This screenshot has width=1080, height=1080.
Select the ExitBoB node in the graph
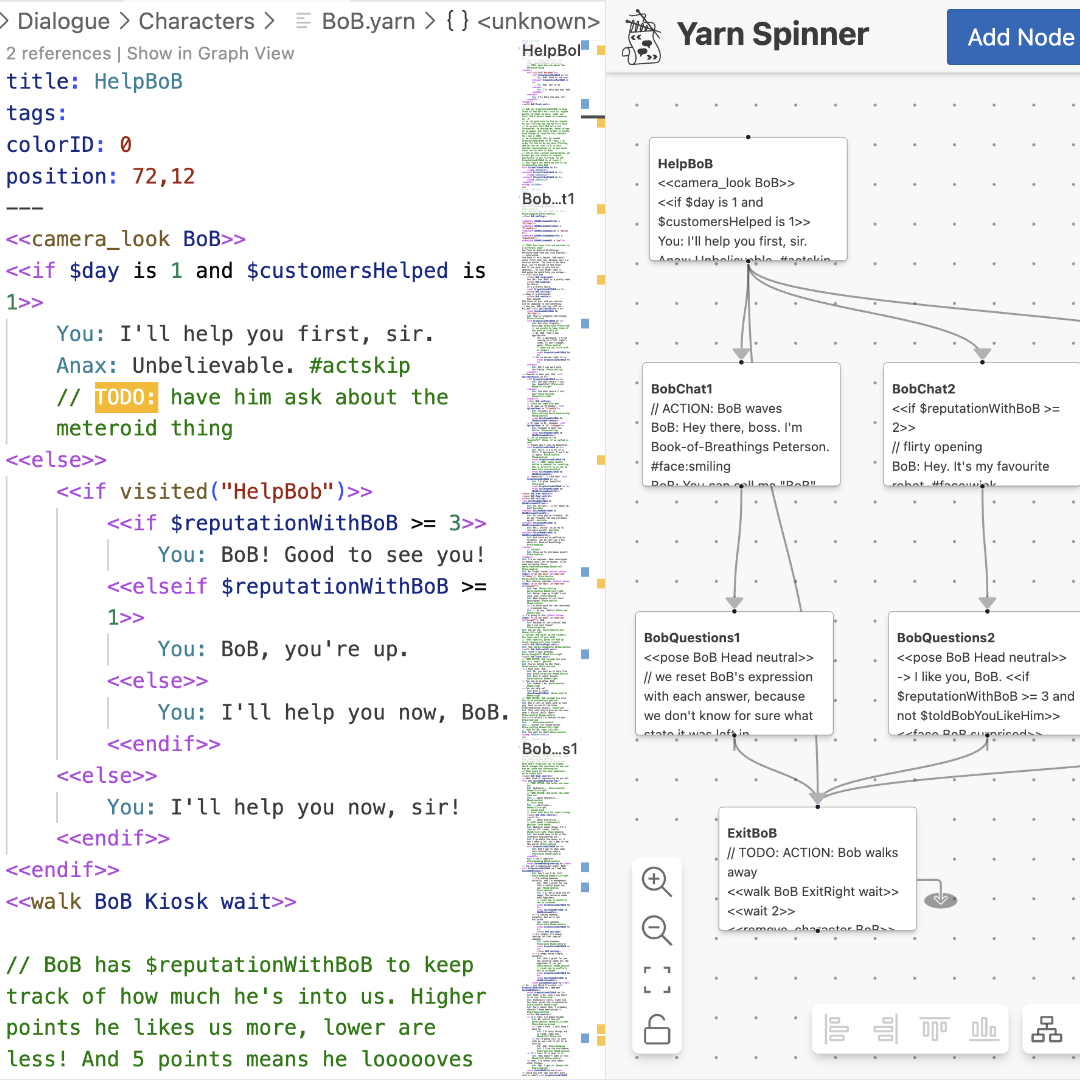click(816, 868)
